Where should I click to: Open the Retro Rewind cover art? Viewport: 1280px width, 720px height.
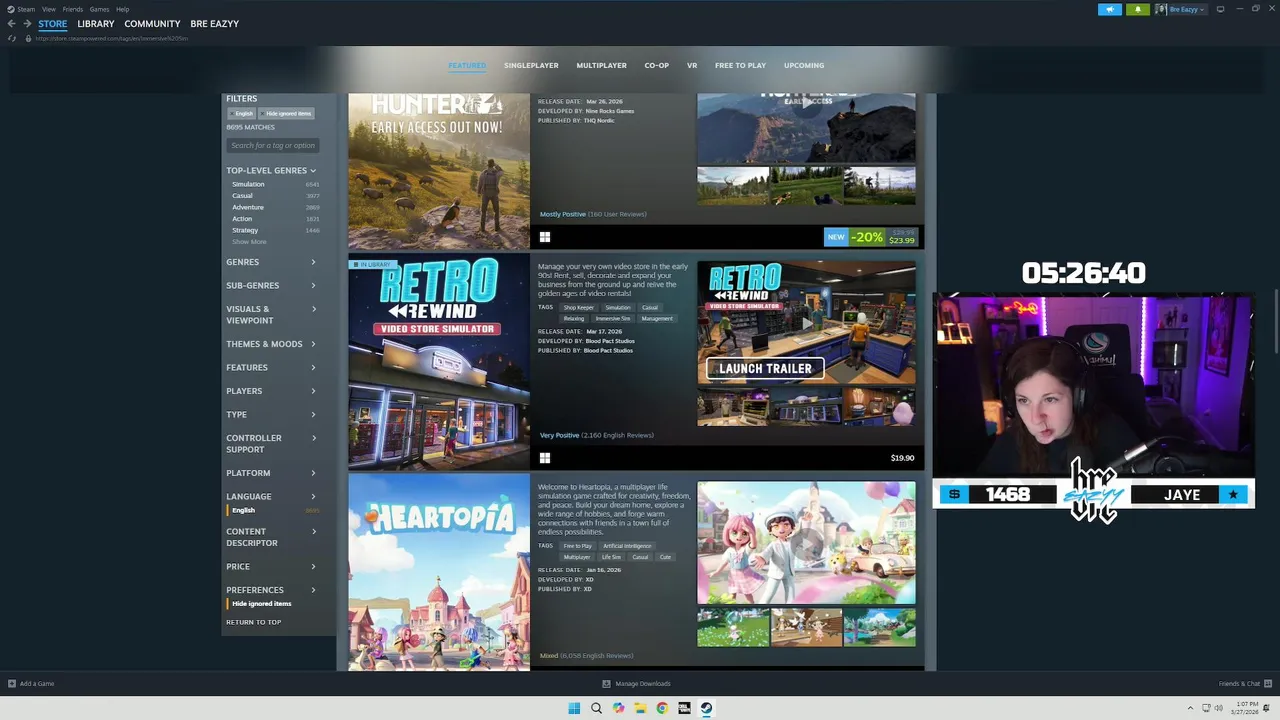pos(439,360)
